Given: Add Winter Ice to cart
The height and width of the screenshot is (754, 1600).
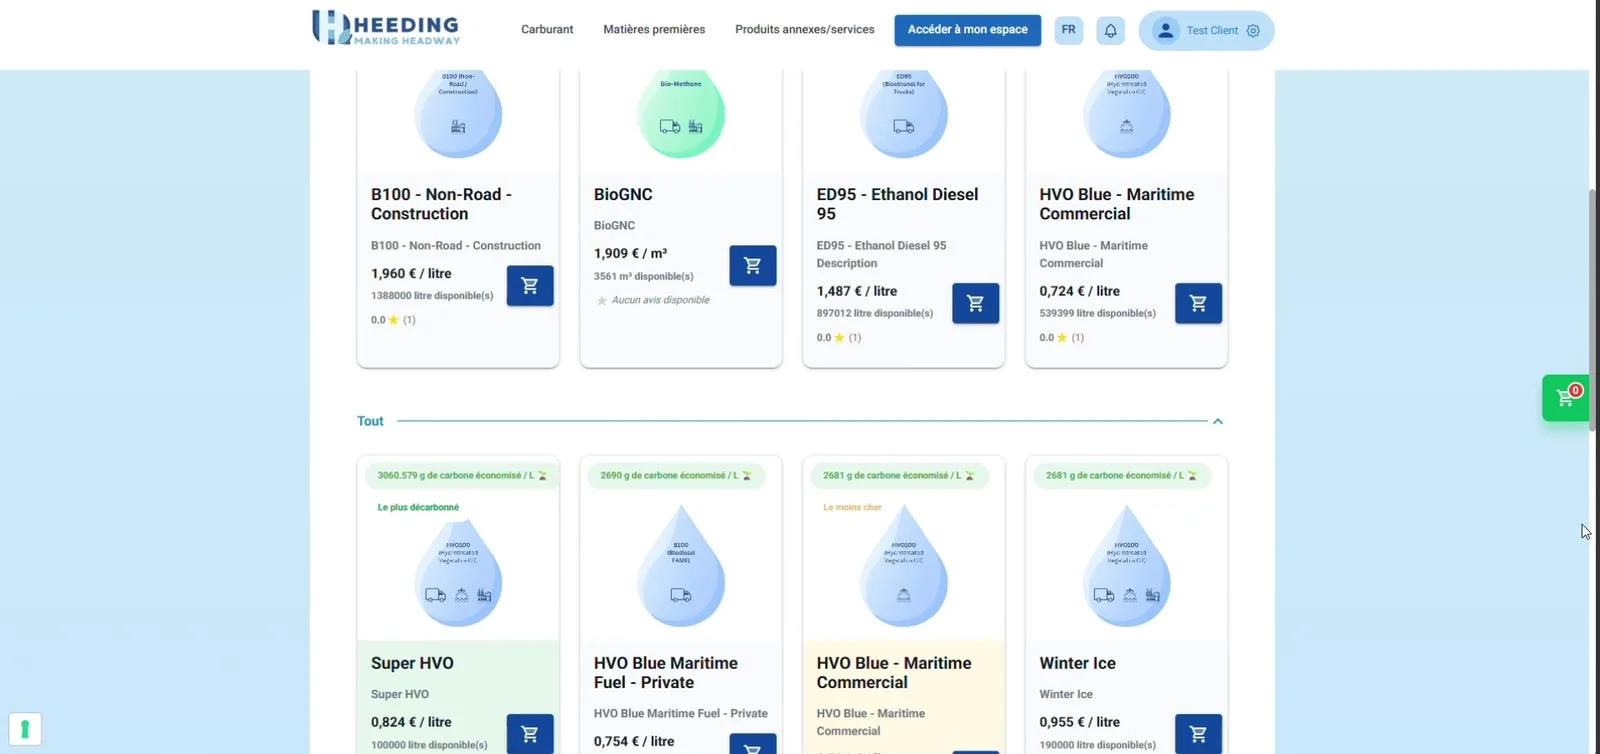Looking at the screenshot, I should coord(1198,734).
